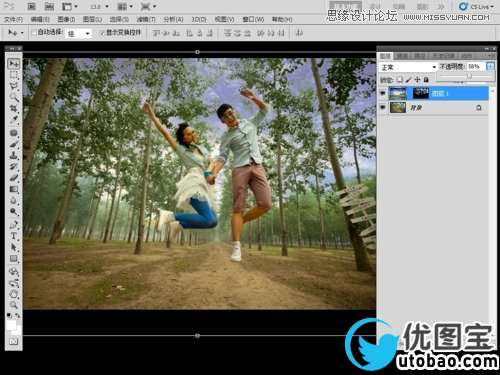500x375 pixels.
Task: Open the arrange documents dropdown
Action: [x=125, y=6]
